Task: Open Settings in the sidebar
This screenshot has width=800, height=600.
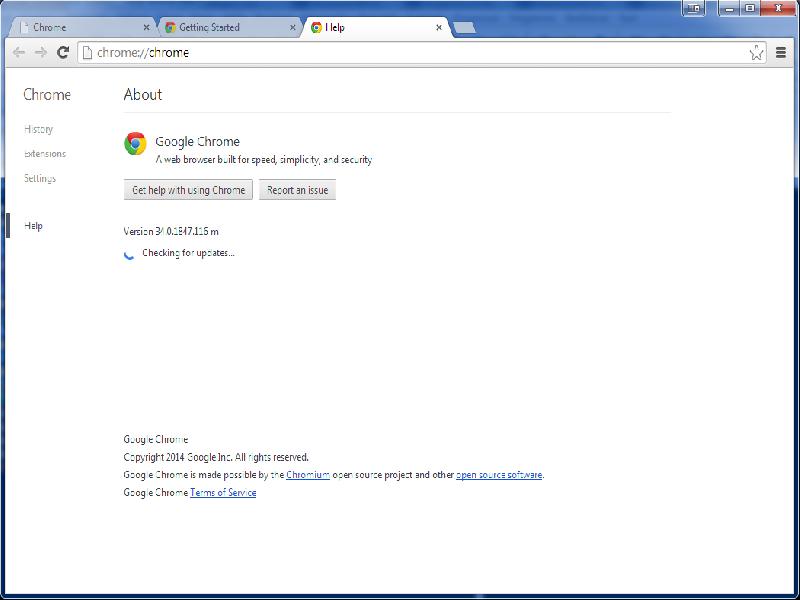Action: tap(40, 178)
